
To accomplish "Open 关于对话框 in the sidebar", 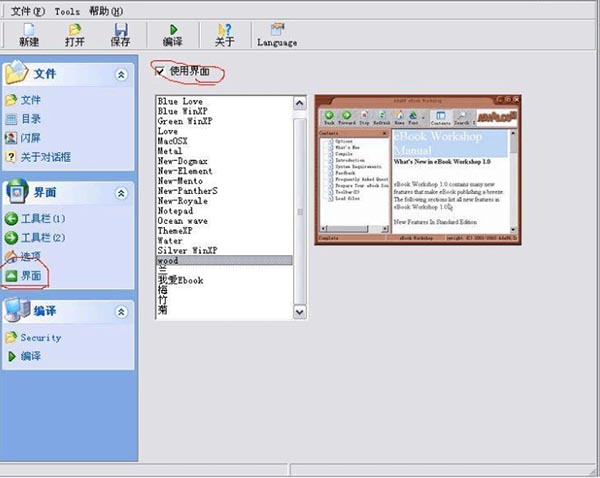I will click(x=45, y=156).
